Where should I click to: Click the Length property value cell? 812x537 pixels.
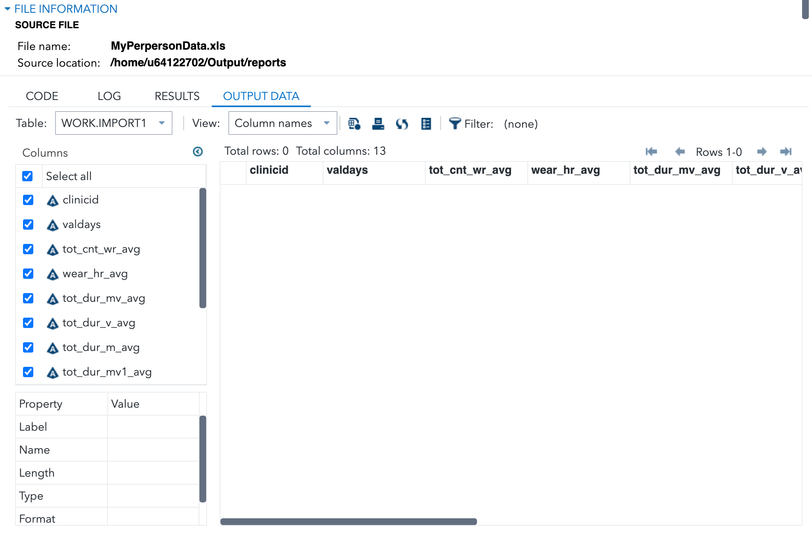tap(153, 473)
